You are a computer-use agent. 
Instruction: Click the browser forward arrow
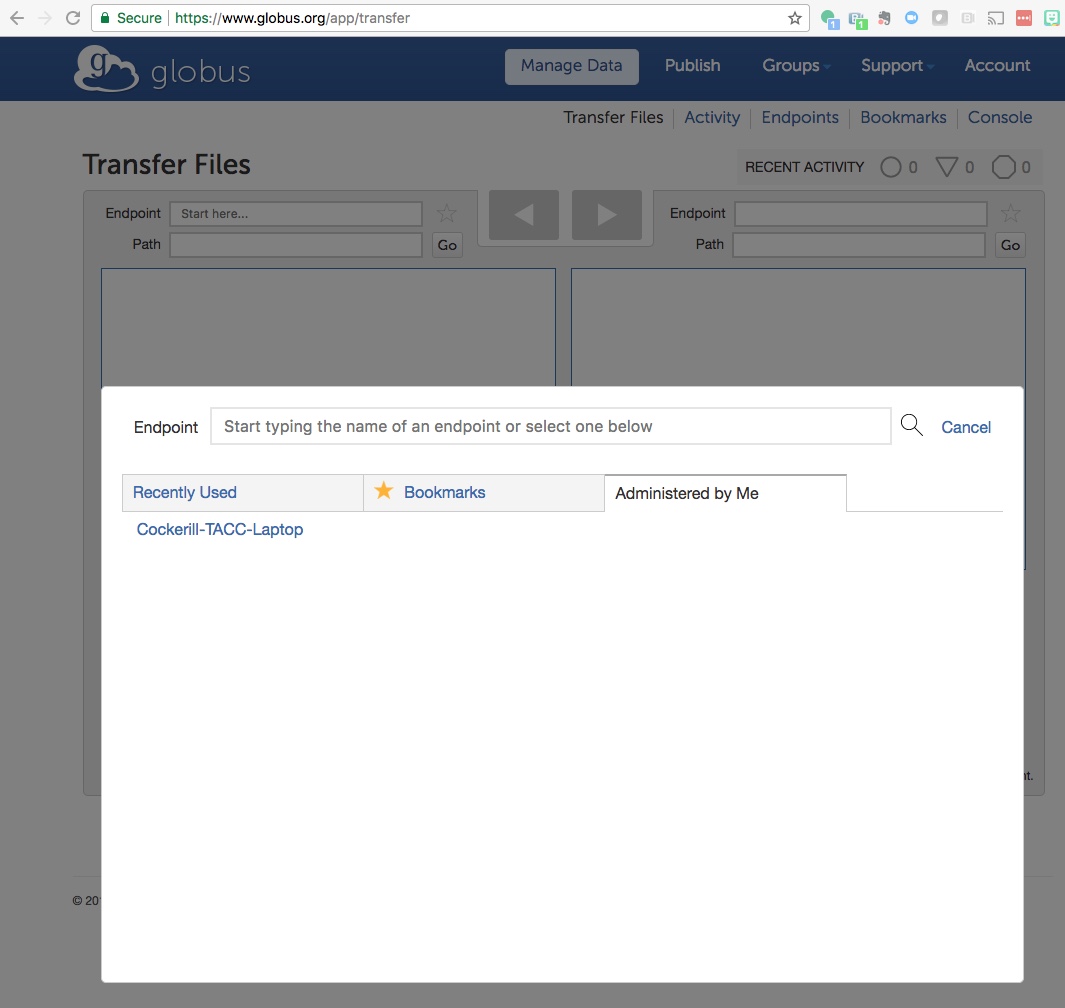coord(45,18)
